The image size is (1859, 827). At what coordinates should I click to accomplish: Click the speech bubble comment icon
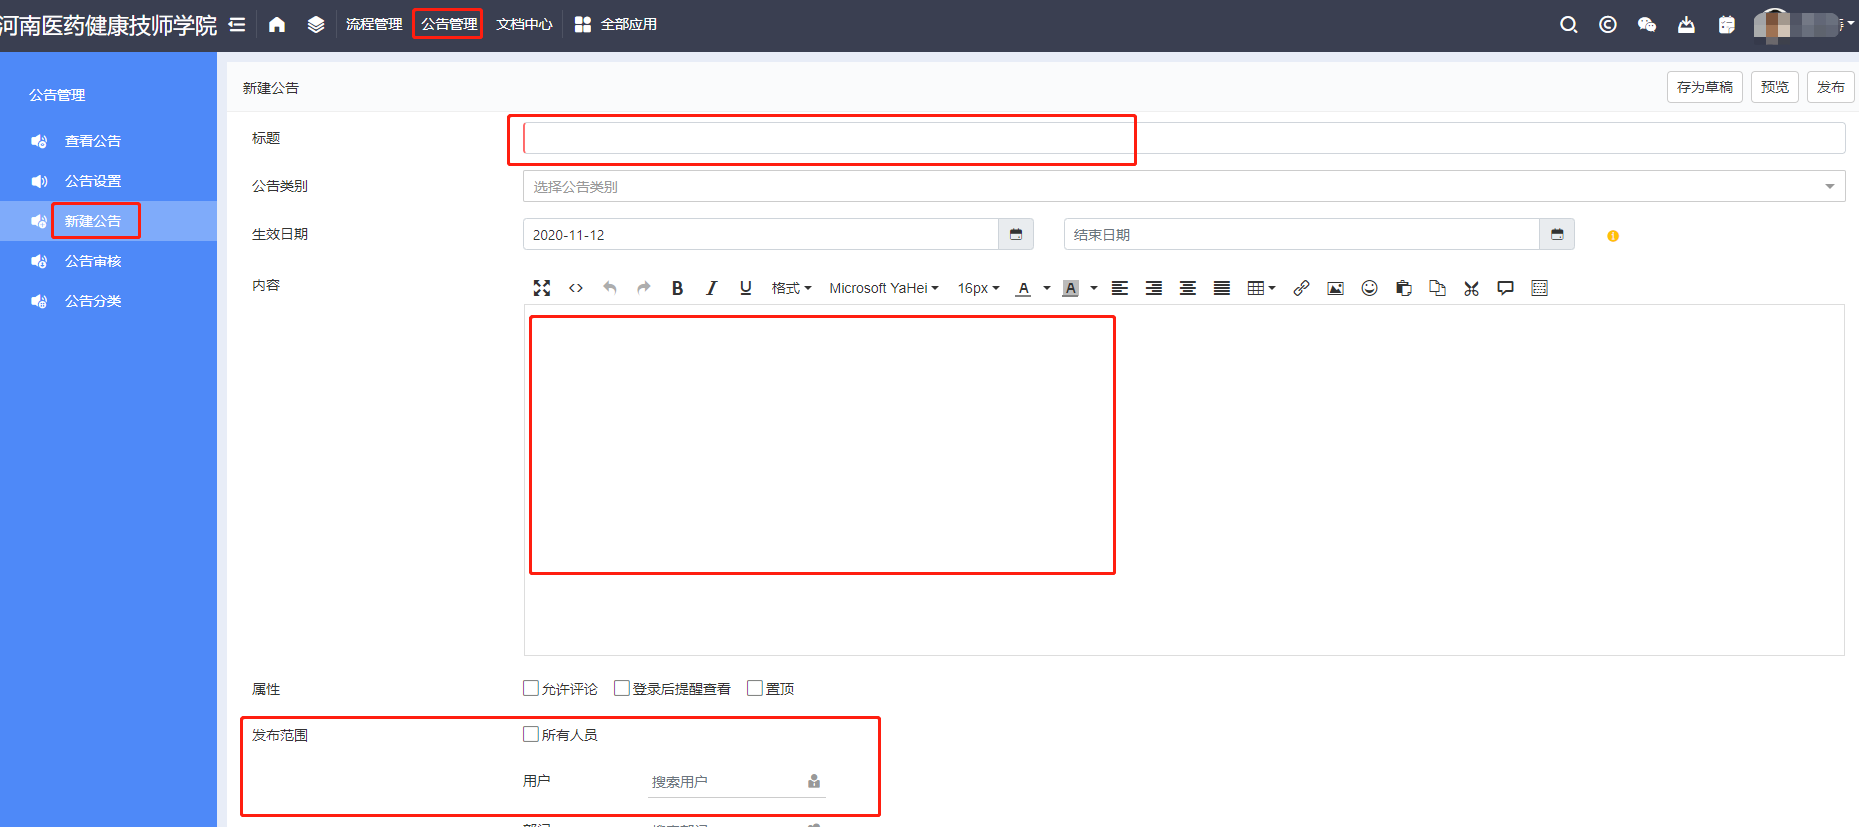click(x=1505, y=288)
